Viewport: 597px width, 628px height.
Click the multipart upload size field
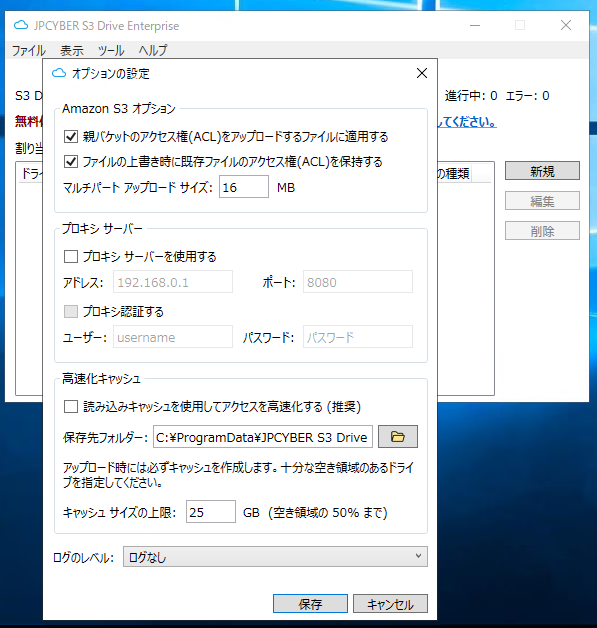coord(244,187)
